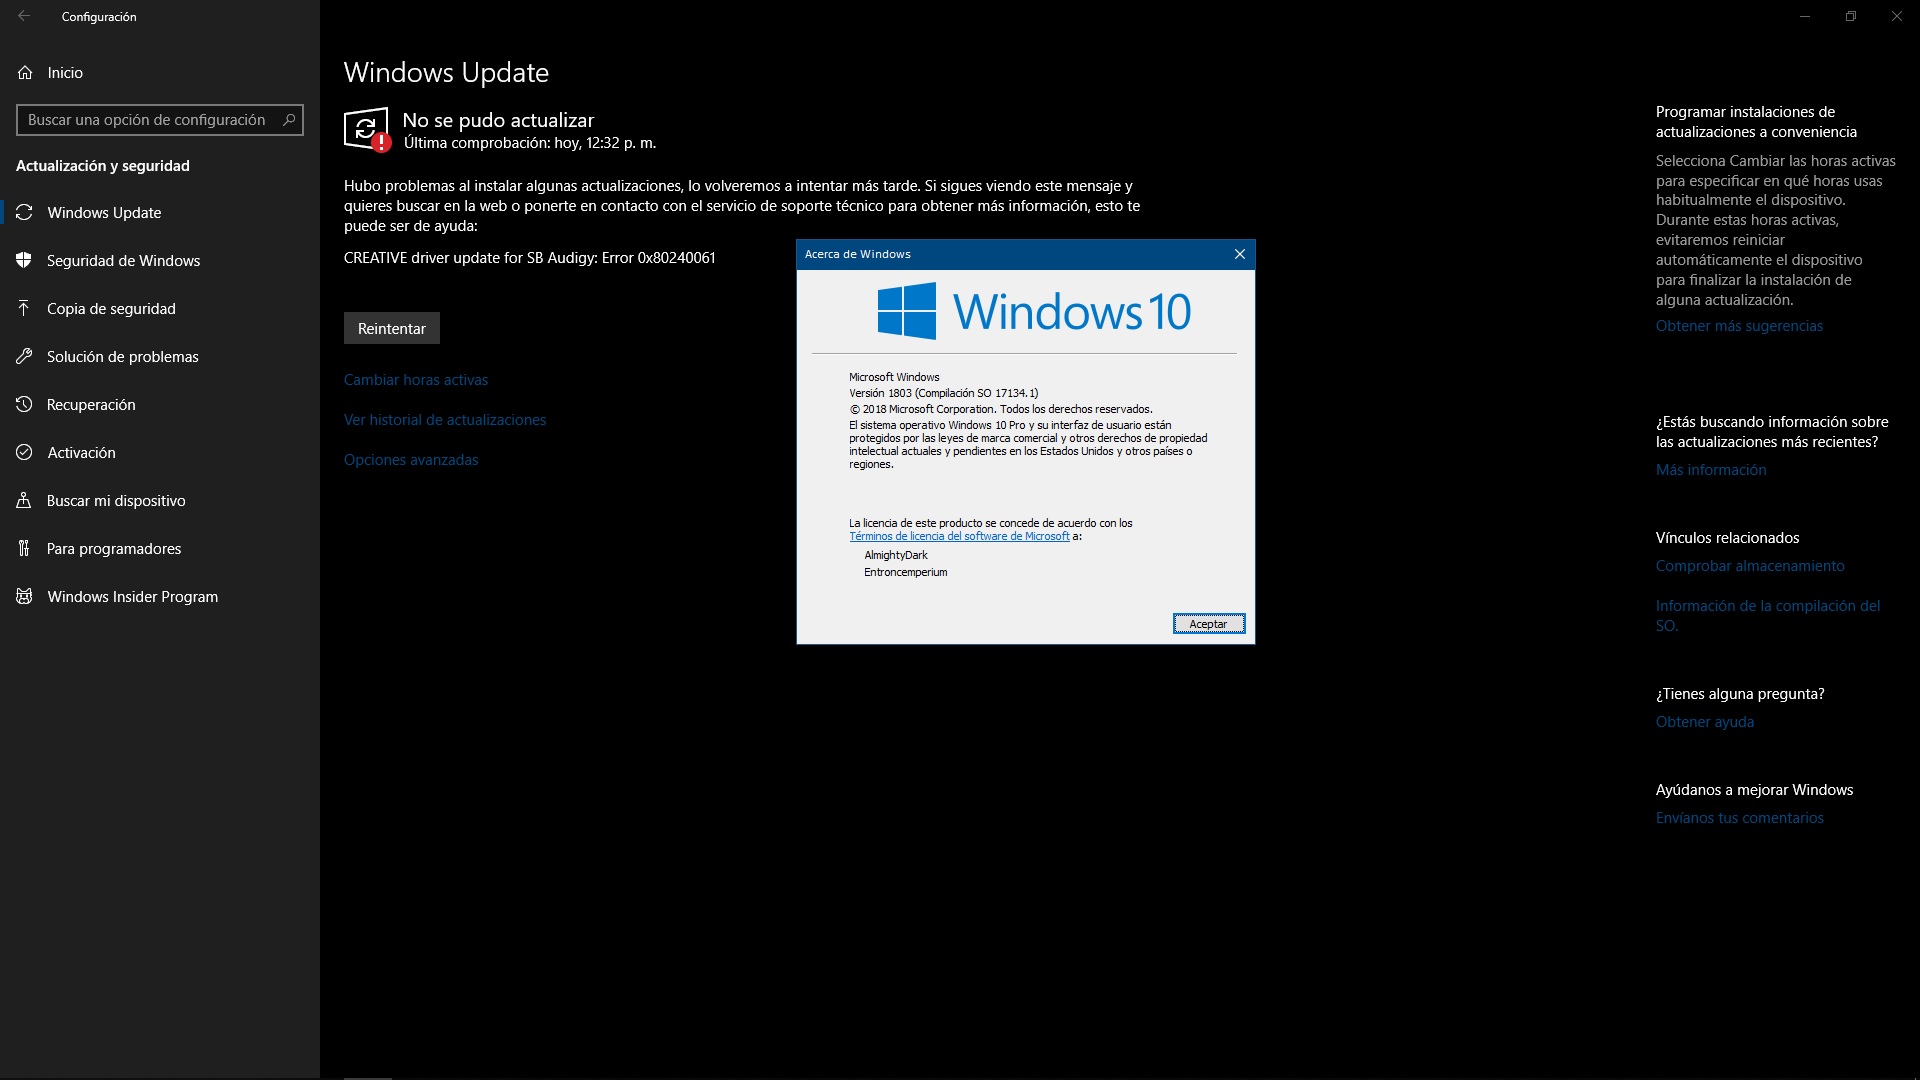Image resolution: width=1920 pixels, height=1080 pixels.
Task: Select Para programadores
Action: (160, 548)
